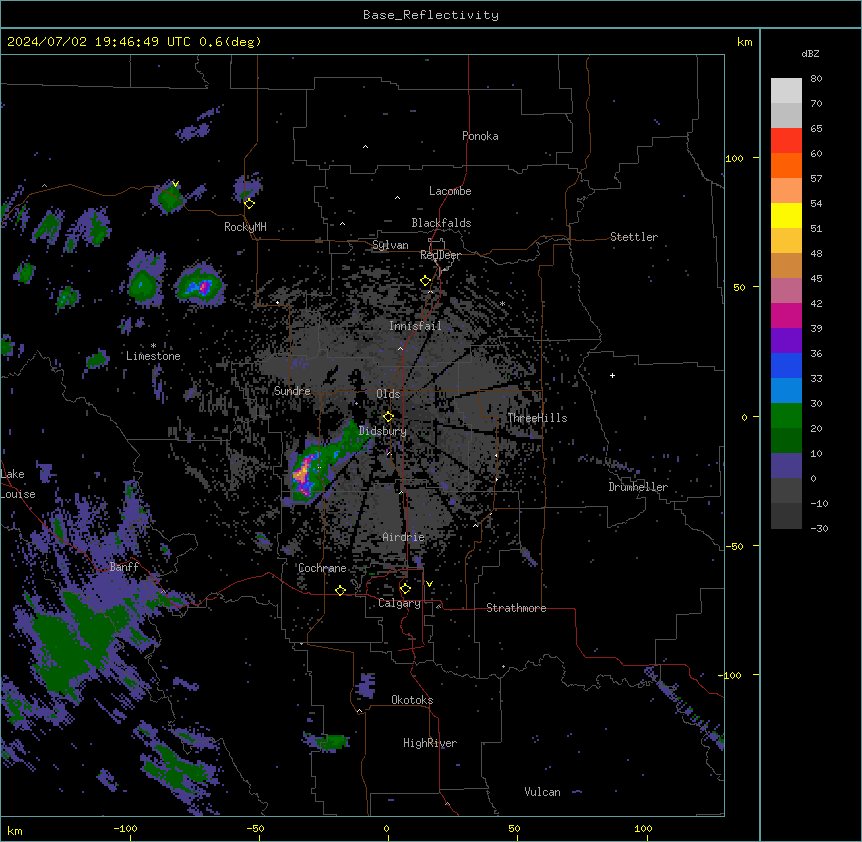862x842 pixels.
Task: Click the RockyMH town label
Action: 245,227
